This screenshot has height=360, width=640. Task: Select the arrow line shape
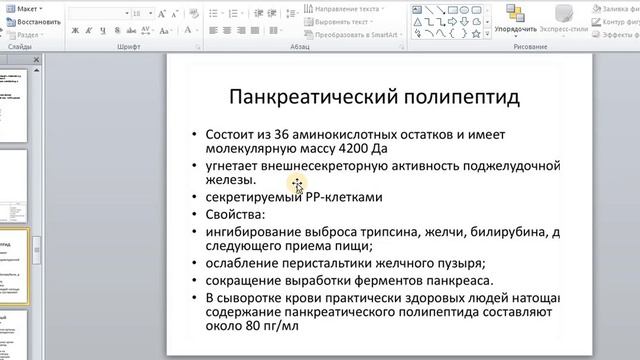tap(441, 10)
